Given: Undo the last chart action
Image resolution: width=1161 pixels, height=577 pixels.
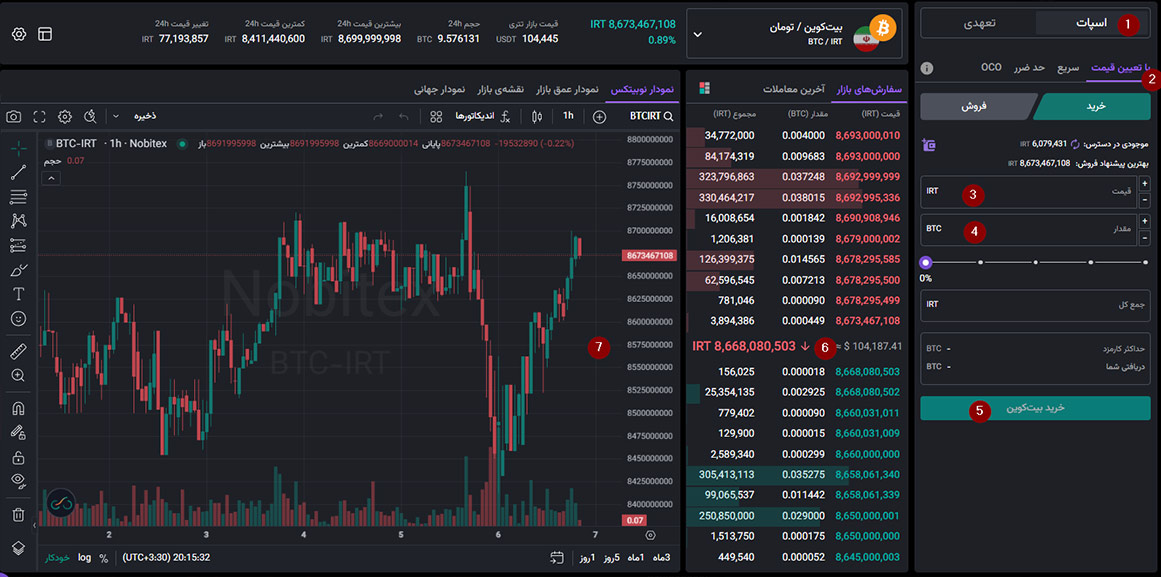Looking at the screenshot, I should 404,116.
